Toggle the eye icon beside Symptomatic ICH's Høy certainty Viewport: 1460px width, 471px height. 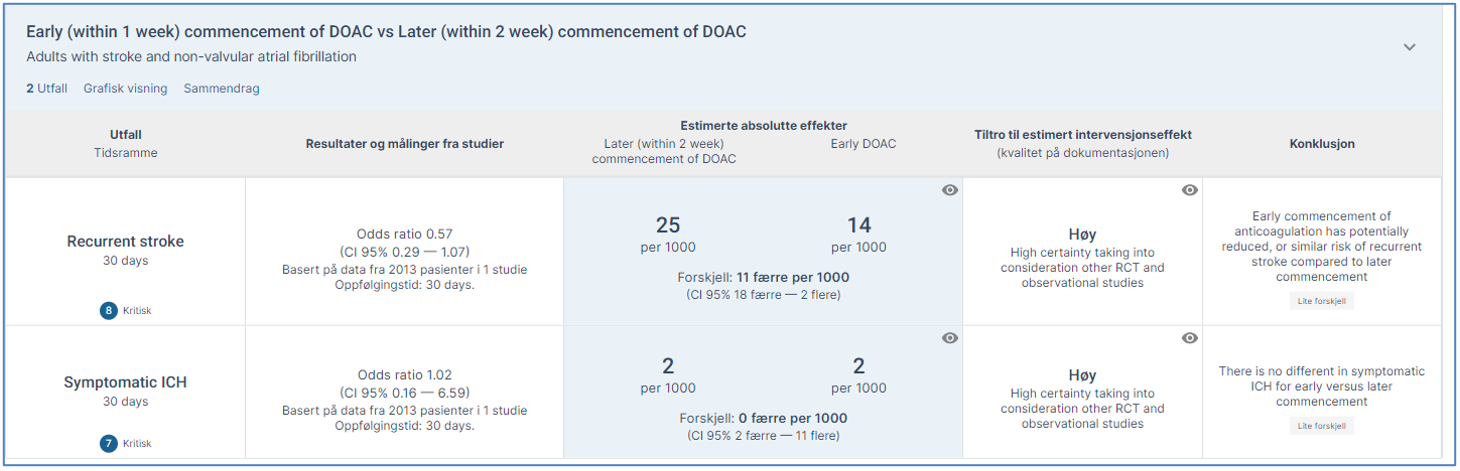[x=1190, y=338]
